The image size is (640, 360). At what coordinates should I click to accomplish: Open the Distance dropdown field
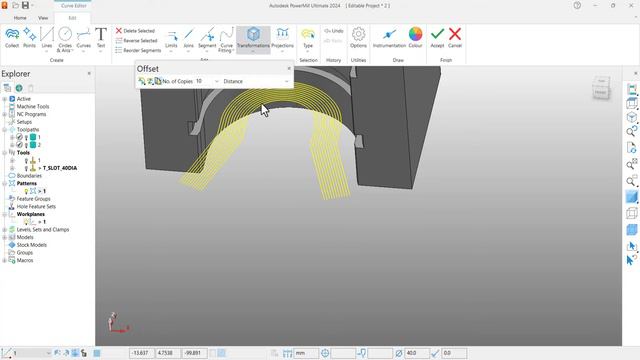256,81
